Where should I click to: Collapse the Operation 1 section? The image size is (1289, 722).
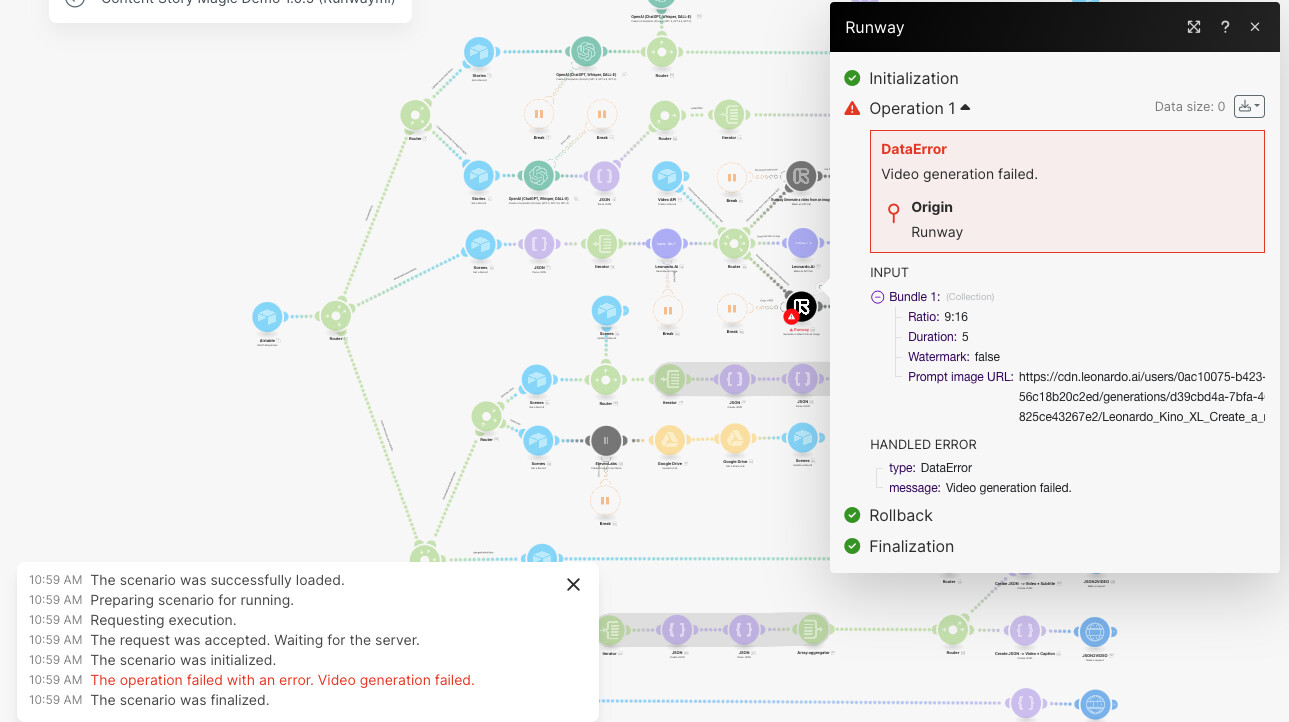tap(965, 108)
